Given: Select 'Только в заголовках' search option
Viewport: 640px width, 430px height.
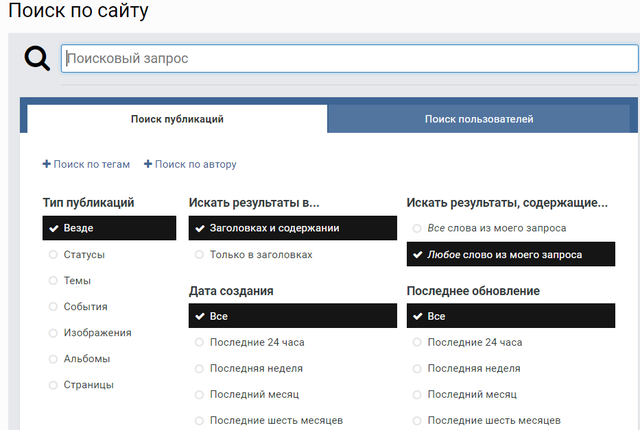Looking at the screenshot, I should coord(260,255).
